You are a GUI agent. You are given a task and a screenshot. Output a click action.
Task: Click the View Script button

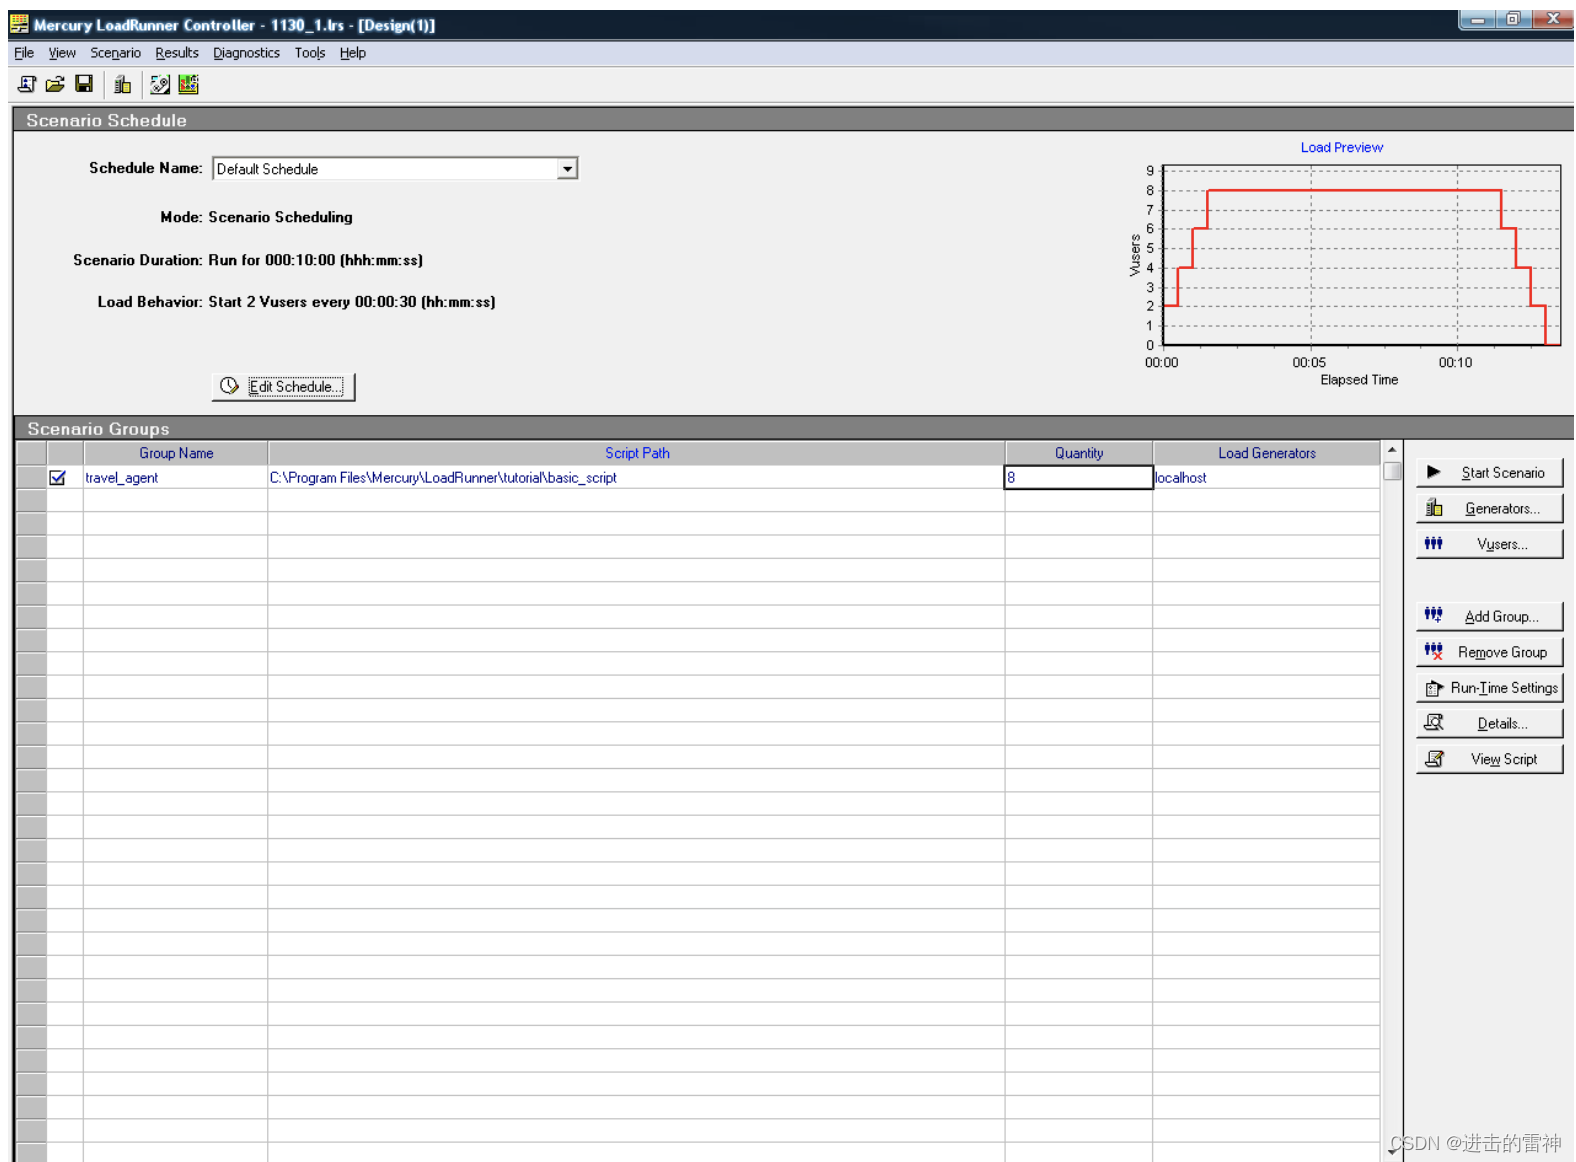click(x=1489, y=759)
